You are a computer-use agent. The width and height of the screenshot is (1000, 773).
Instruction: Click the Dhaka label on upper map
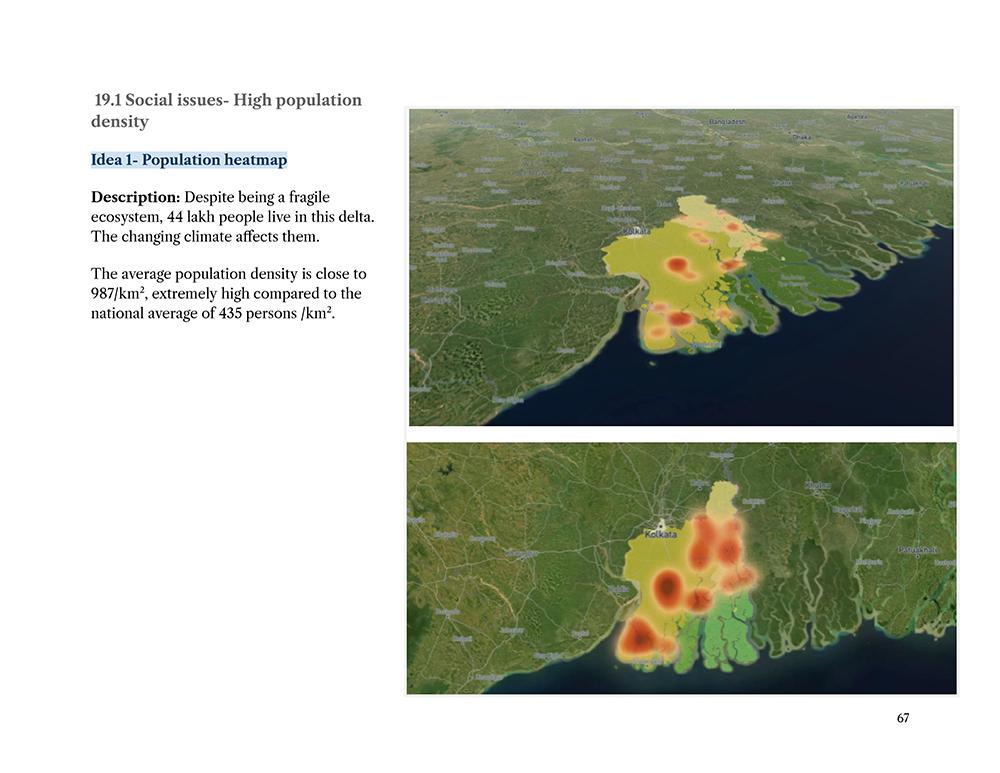[802, 137]
